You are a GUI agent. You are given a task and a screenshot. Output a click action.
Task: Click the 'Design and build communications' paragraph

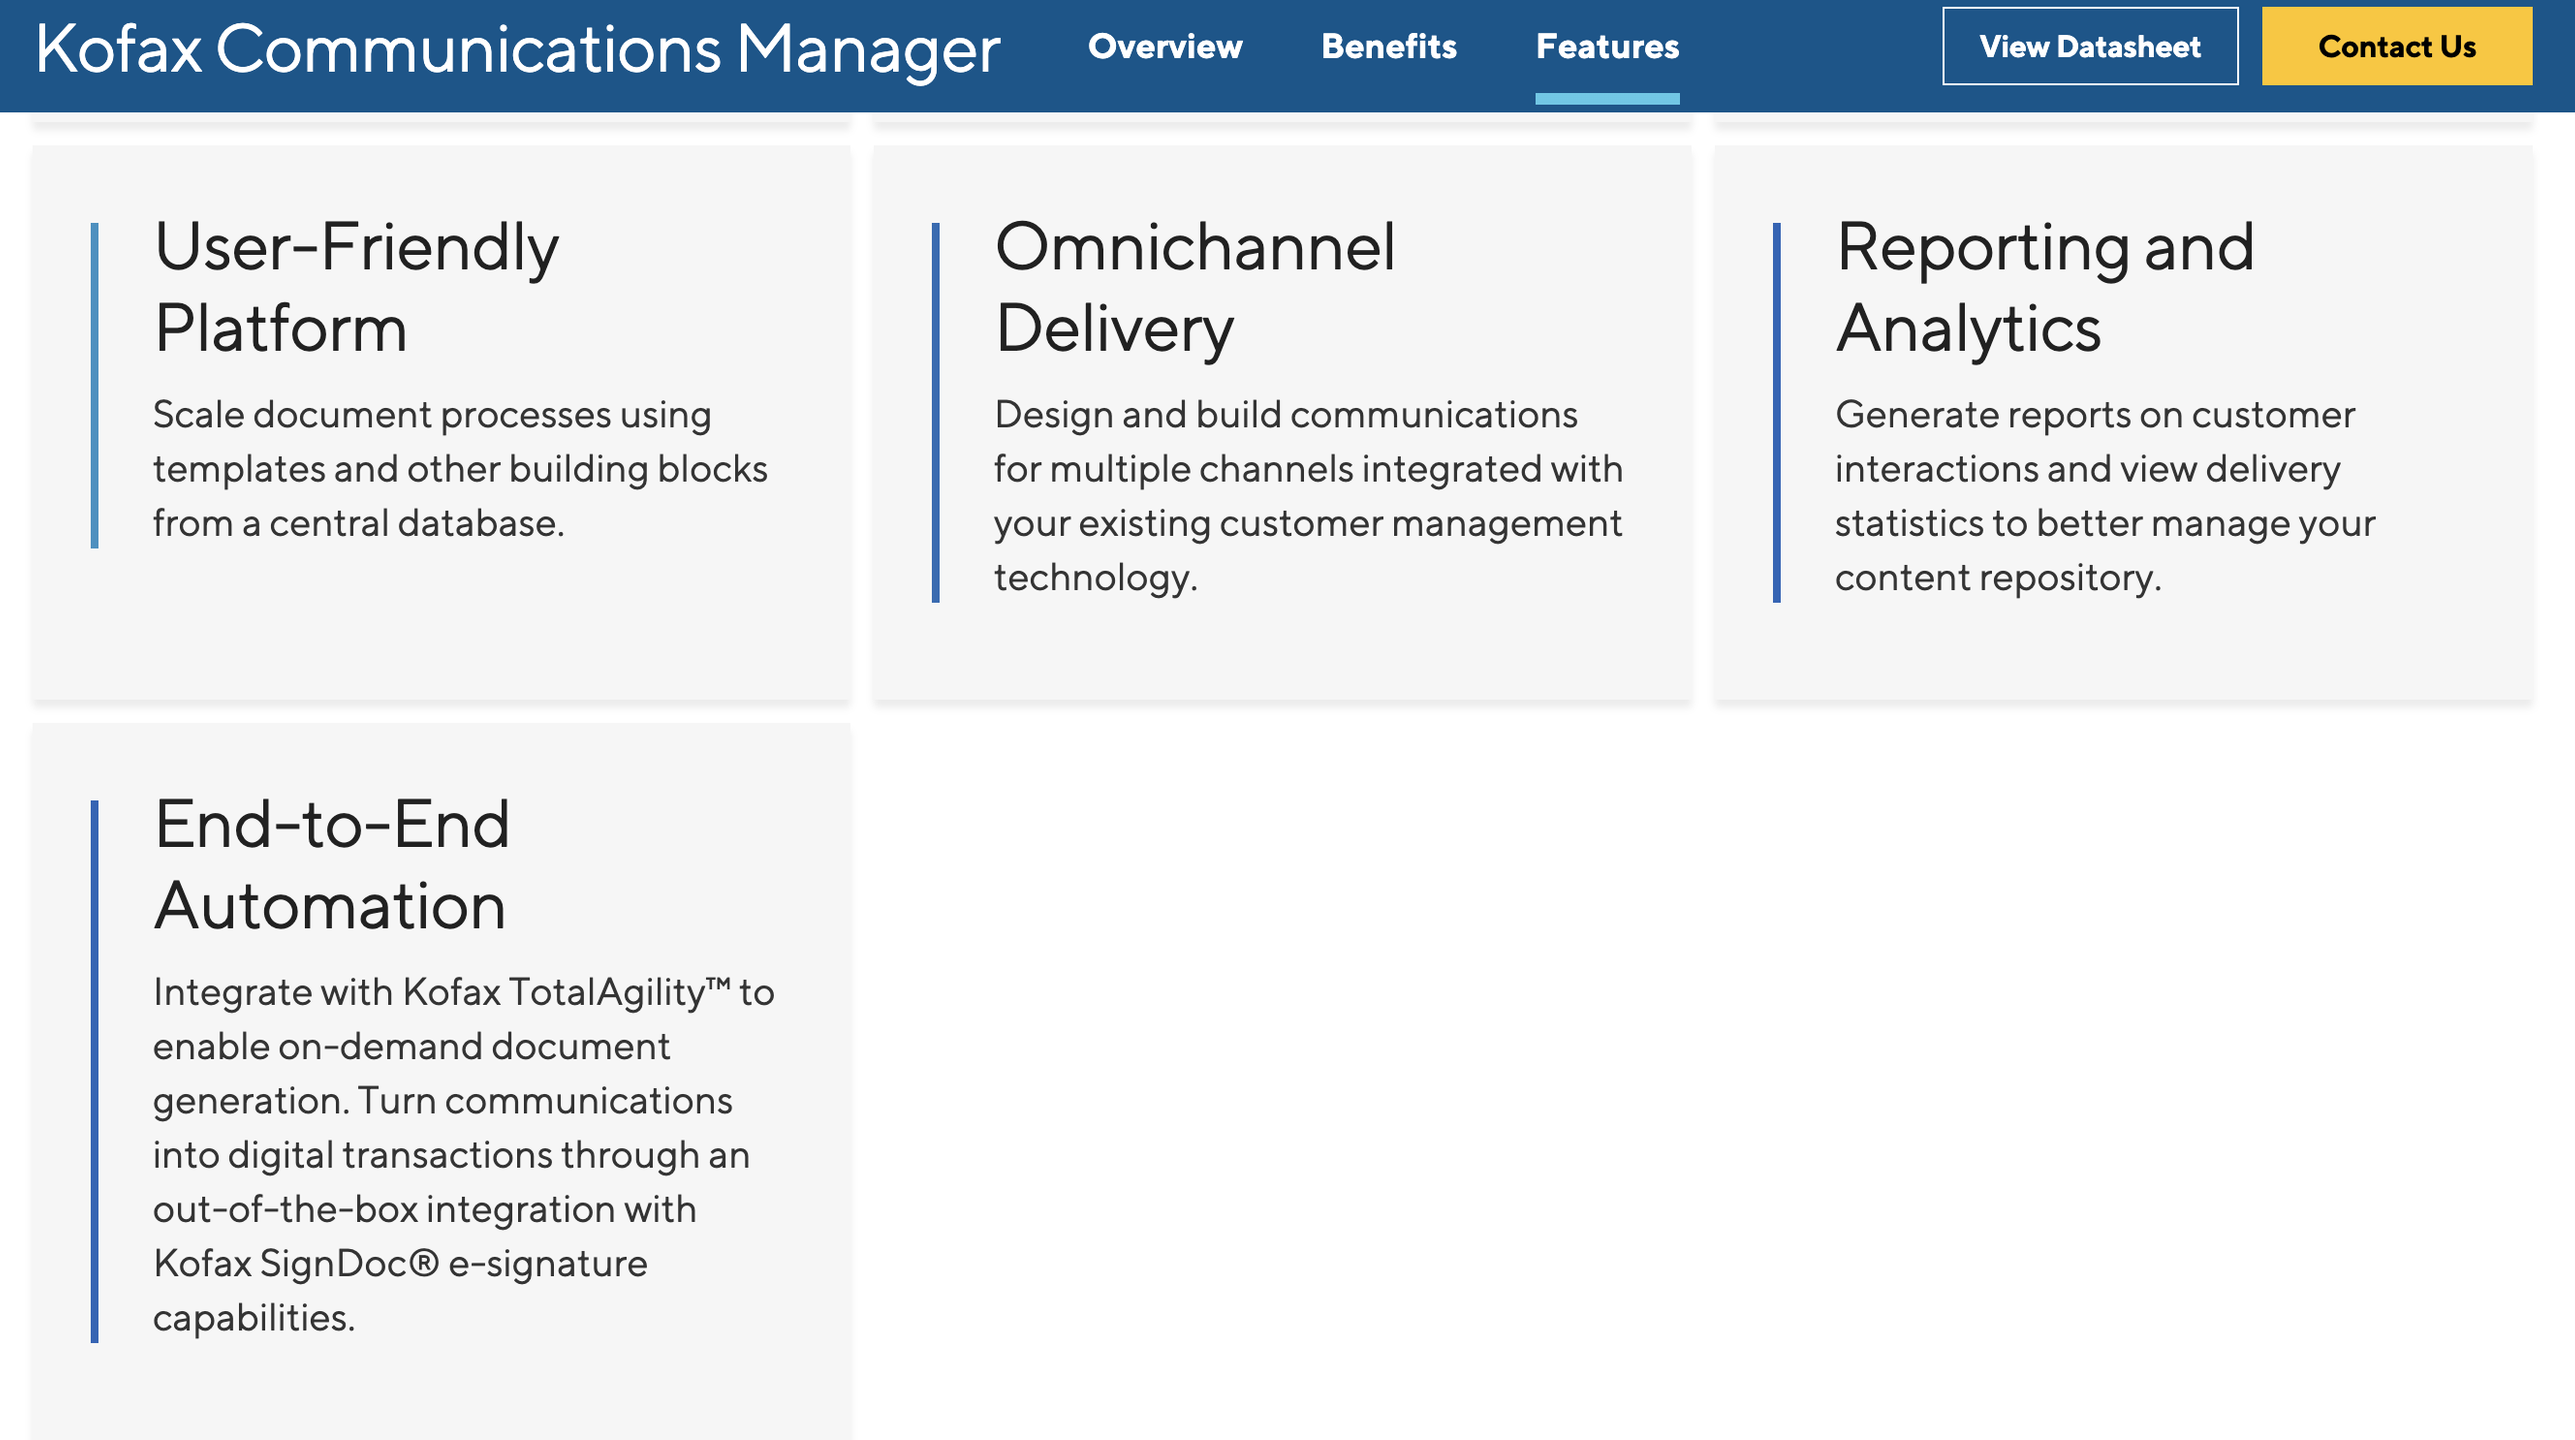[x=1307, y=496]
